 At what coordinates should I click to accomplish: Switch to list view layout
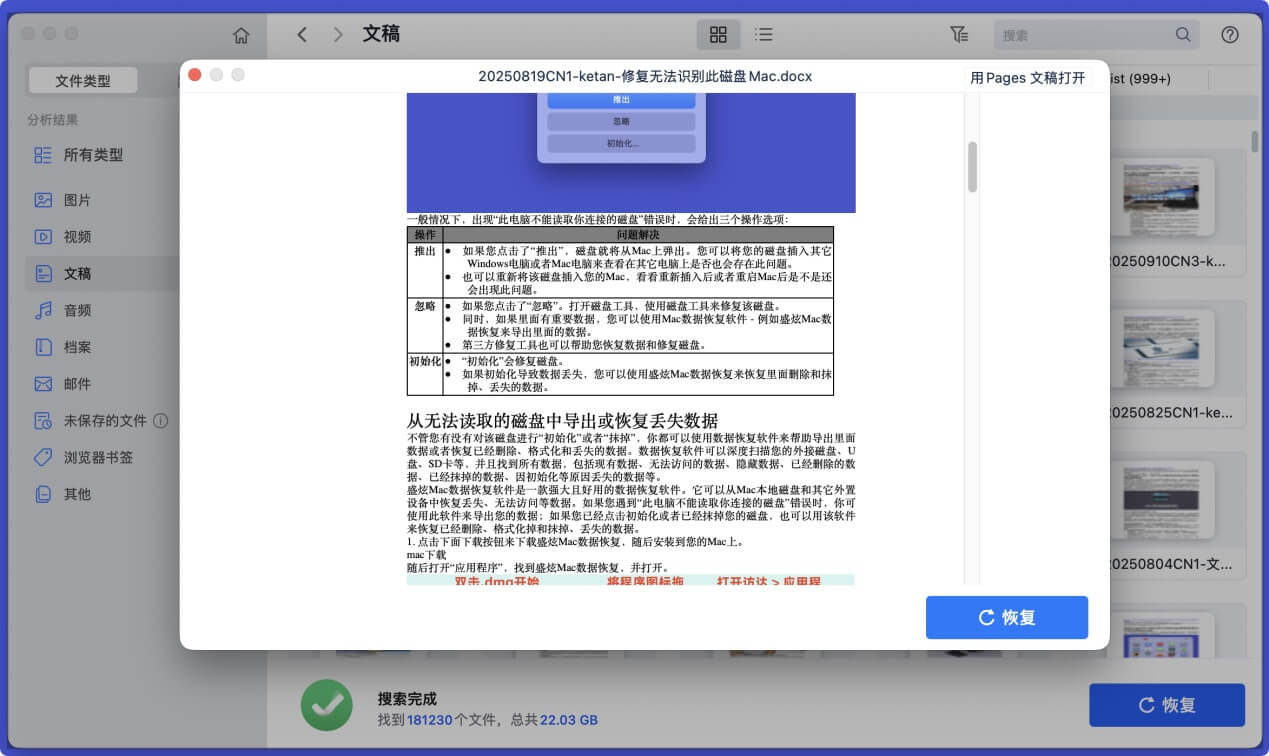[763, 34]
